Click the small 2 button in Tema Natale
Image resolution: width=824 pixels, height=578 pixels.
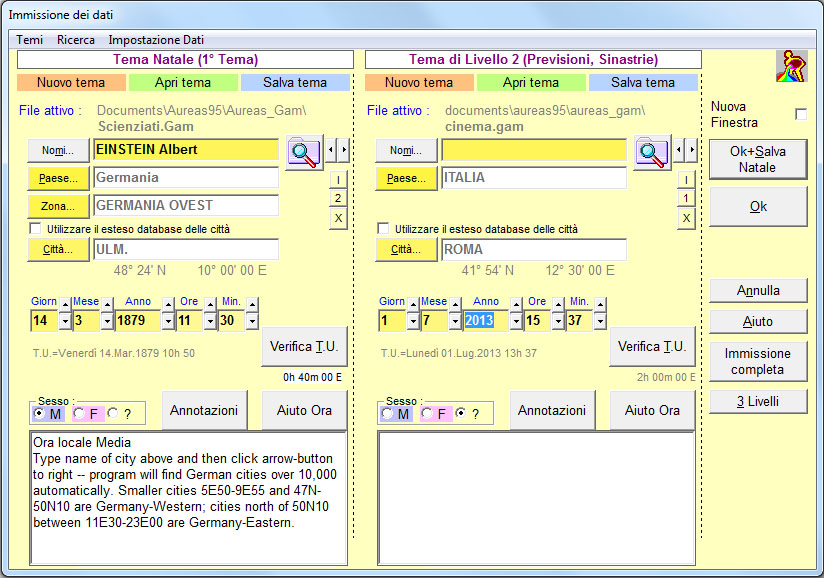click(338, 198)
